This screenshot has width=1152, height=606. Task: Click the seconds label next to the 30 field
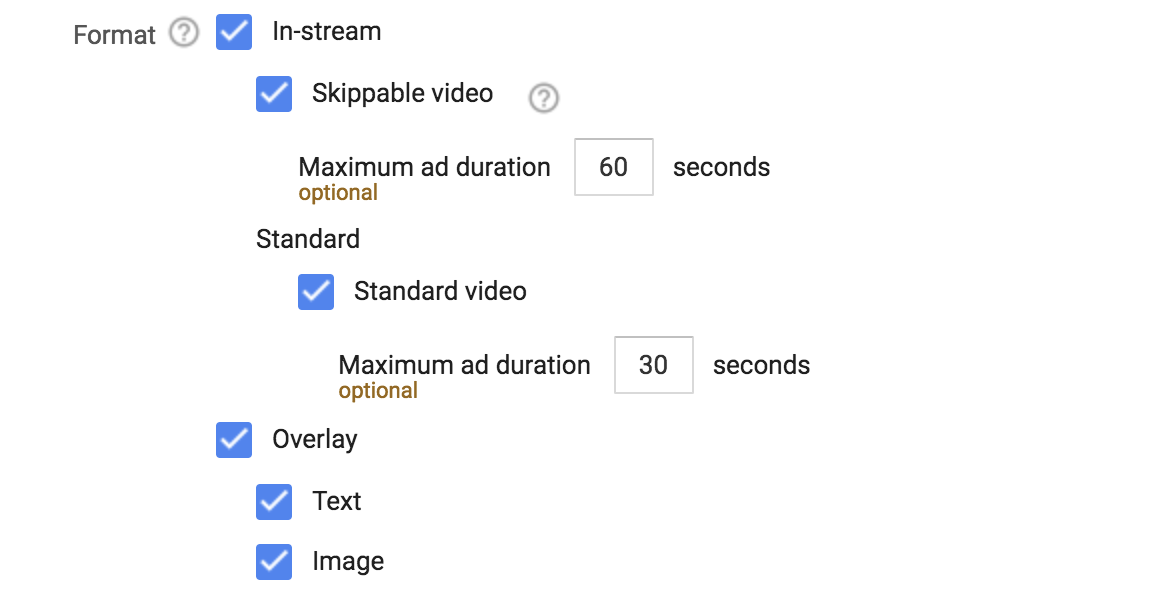pos(761,365)
